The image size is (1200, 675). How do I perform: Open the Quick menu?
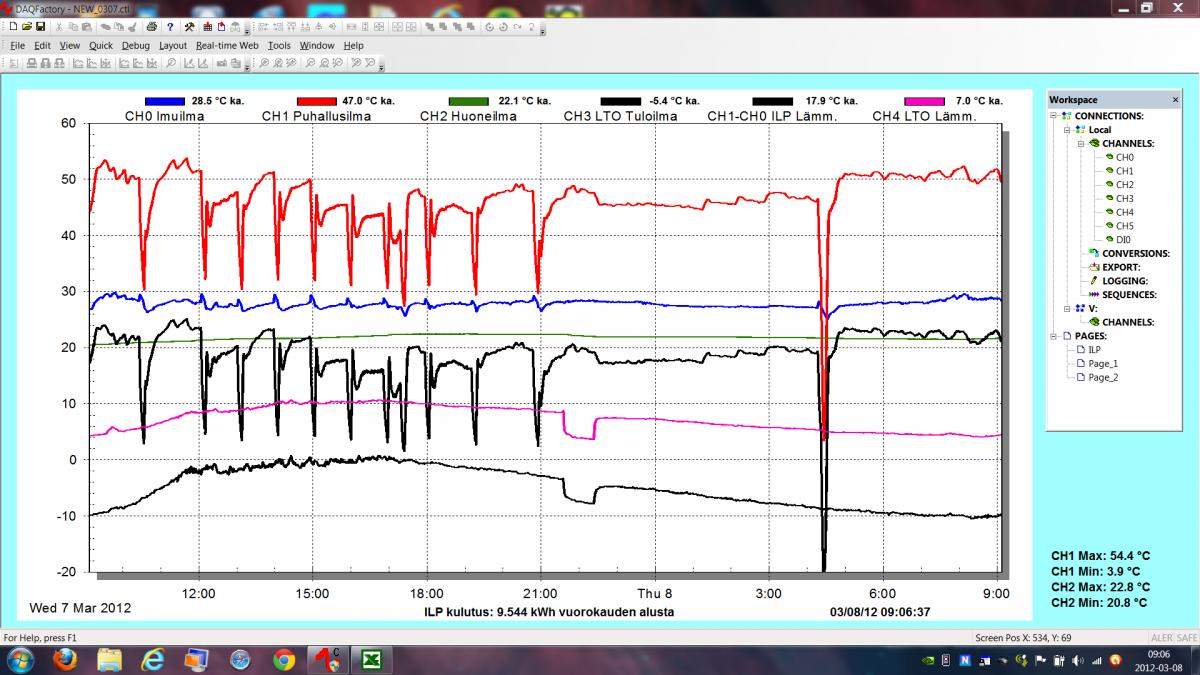[x=100, y=45]
